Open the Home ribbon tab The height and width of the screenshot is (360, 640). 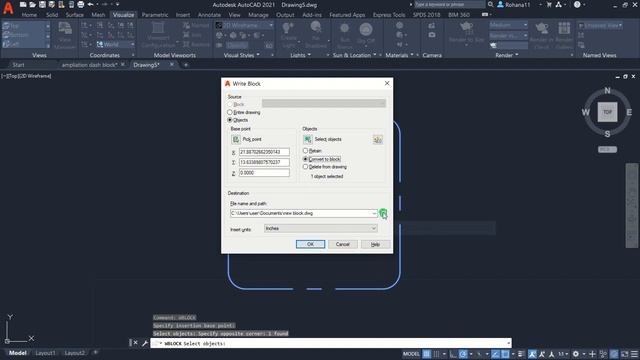click(29, 15)
